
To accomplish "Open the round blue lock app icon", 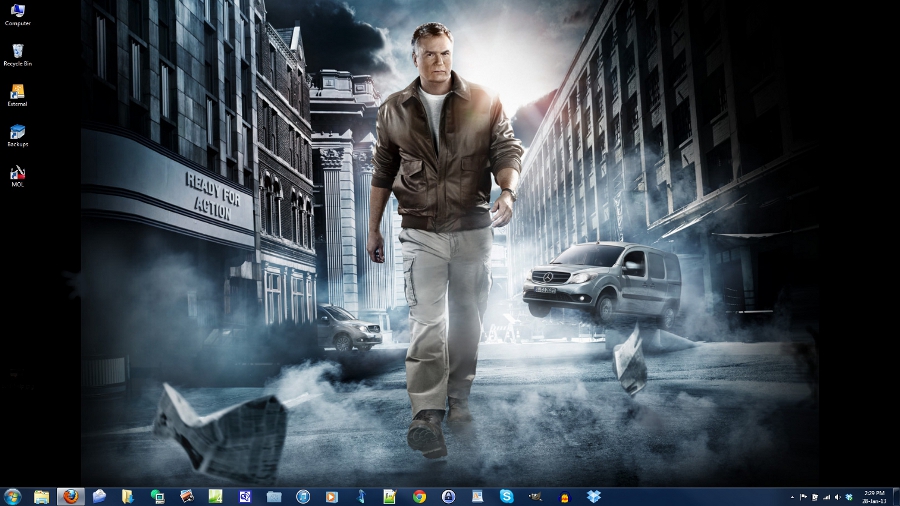I will coord(448,497).
